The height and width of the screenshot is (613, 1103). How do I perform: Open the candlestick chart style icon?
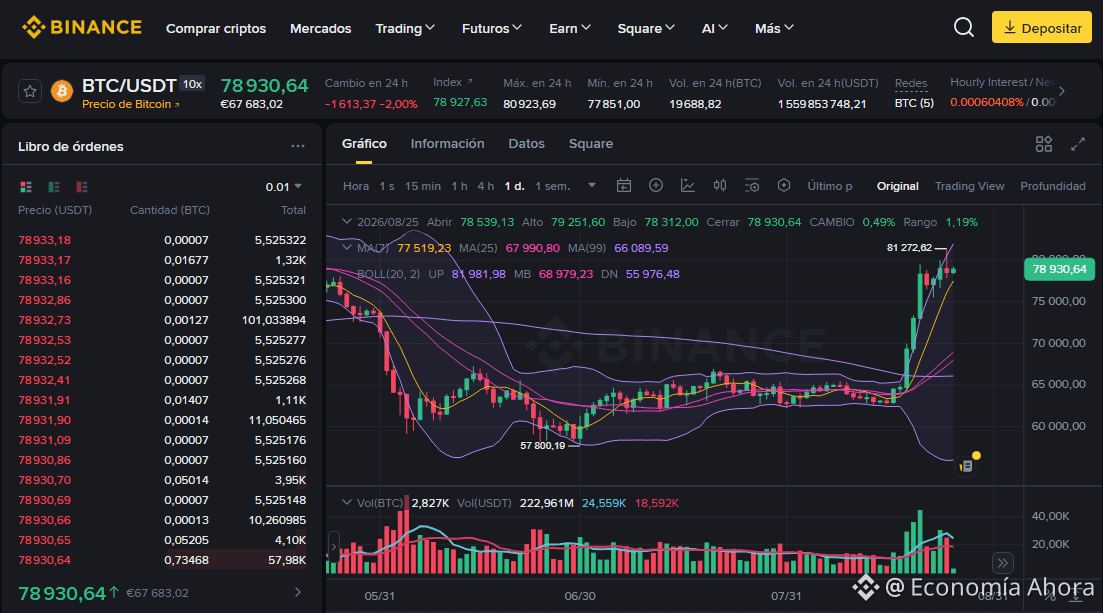pyautogui.click(x=720, y=186)
